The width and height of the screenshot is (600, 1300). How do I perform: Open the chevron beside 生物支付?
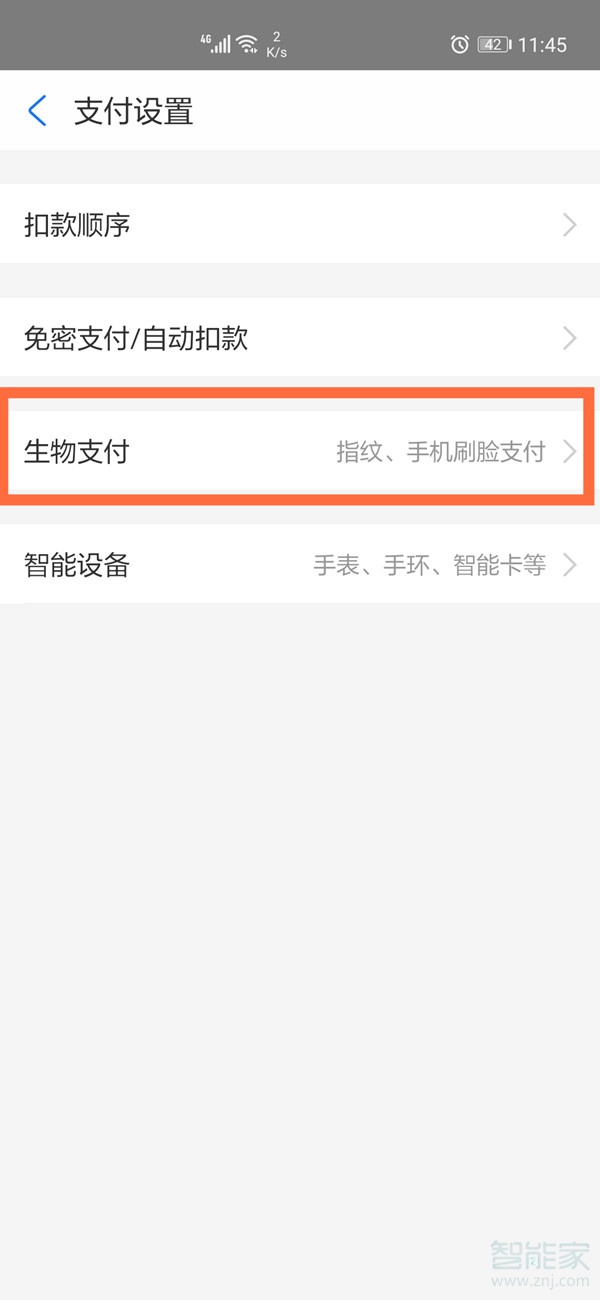[x=570, y=452]
